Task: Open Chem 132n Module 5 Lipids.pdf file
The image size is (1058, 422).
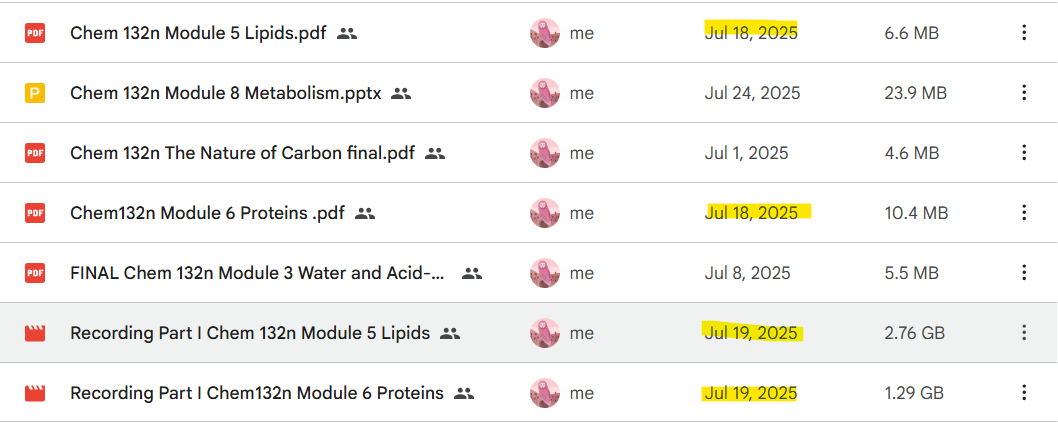Action: pos(198,33)
